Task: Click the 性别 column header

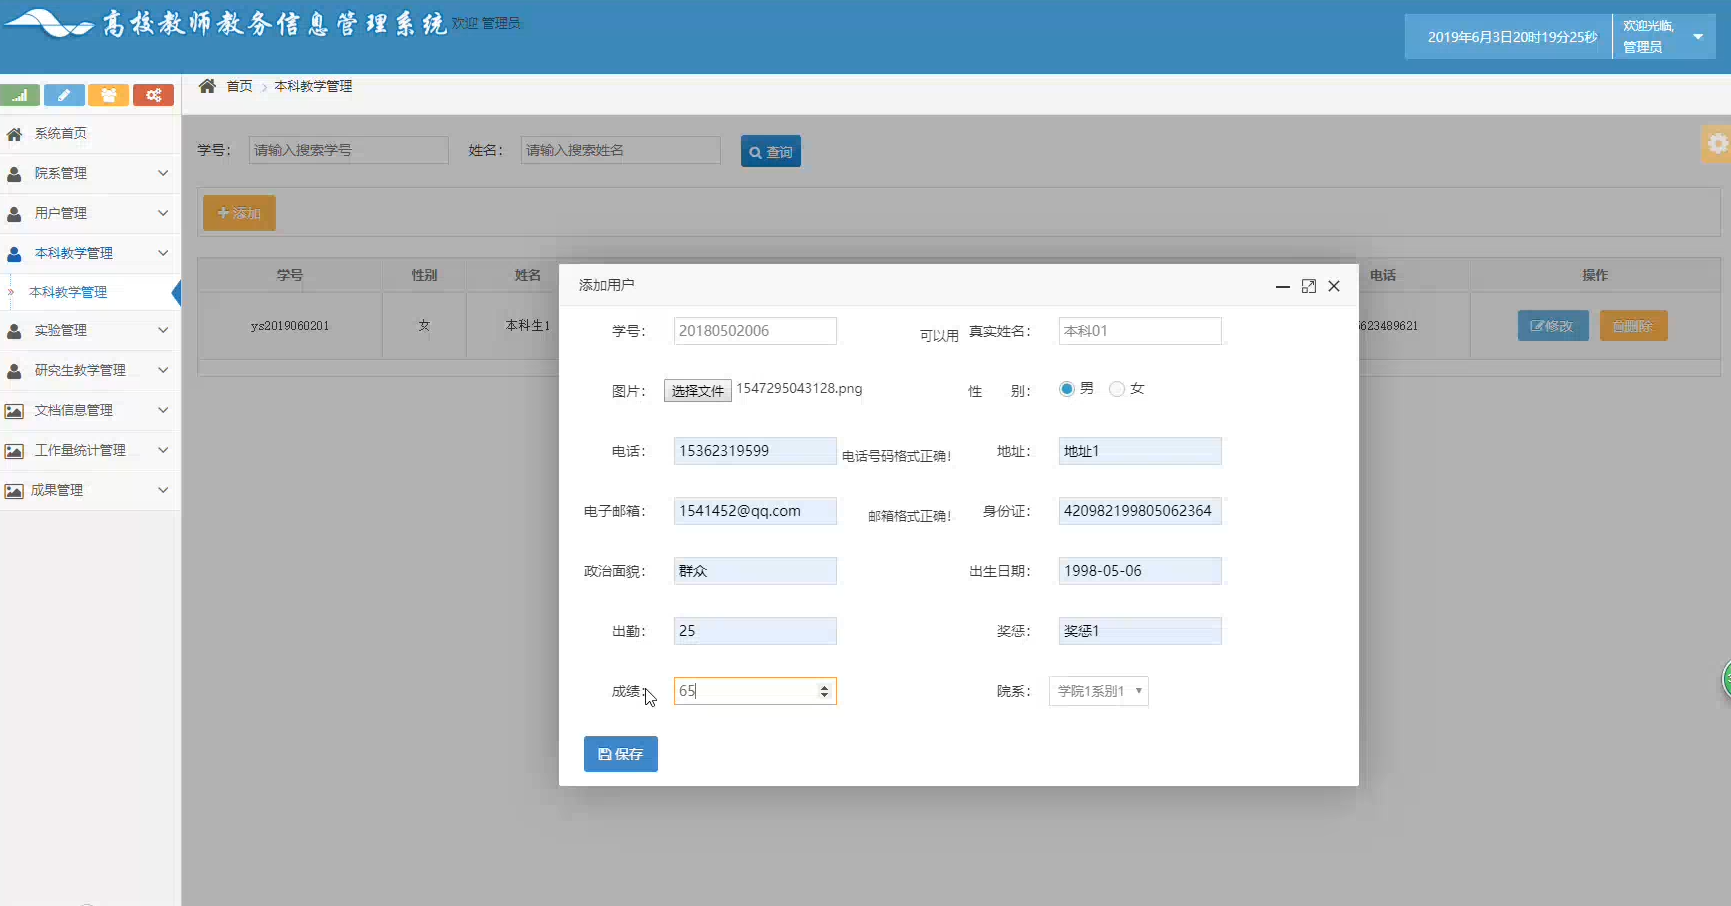Action: tap(424, 275)
